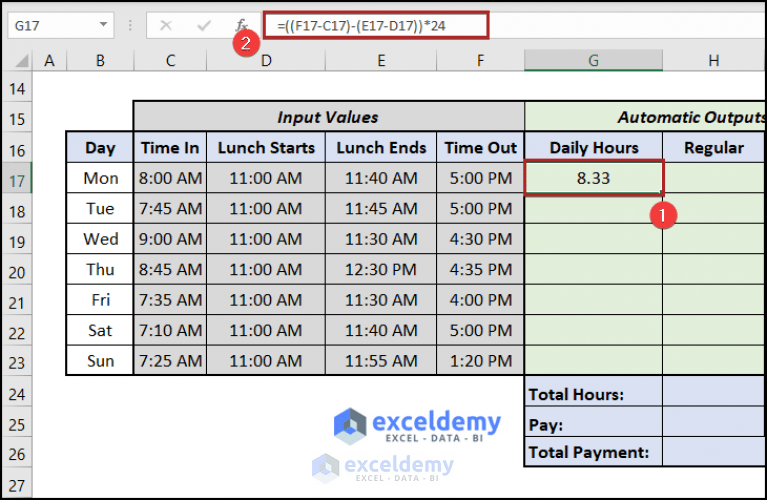
Task: Select cell G17 showing 8.33
Action: click(594, 178)
